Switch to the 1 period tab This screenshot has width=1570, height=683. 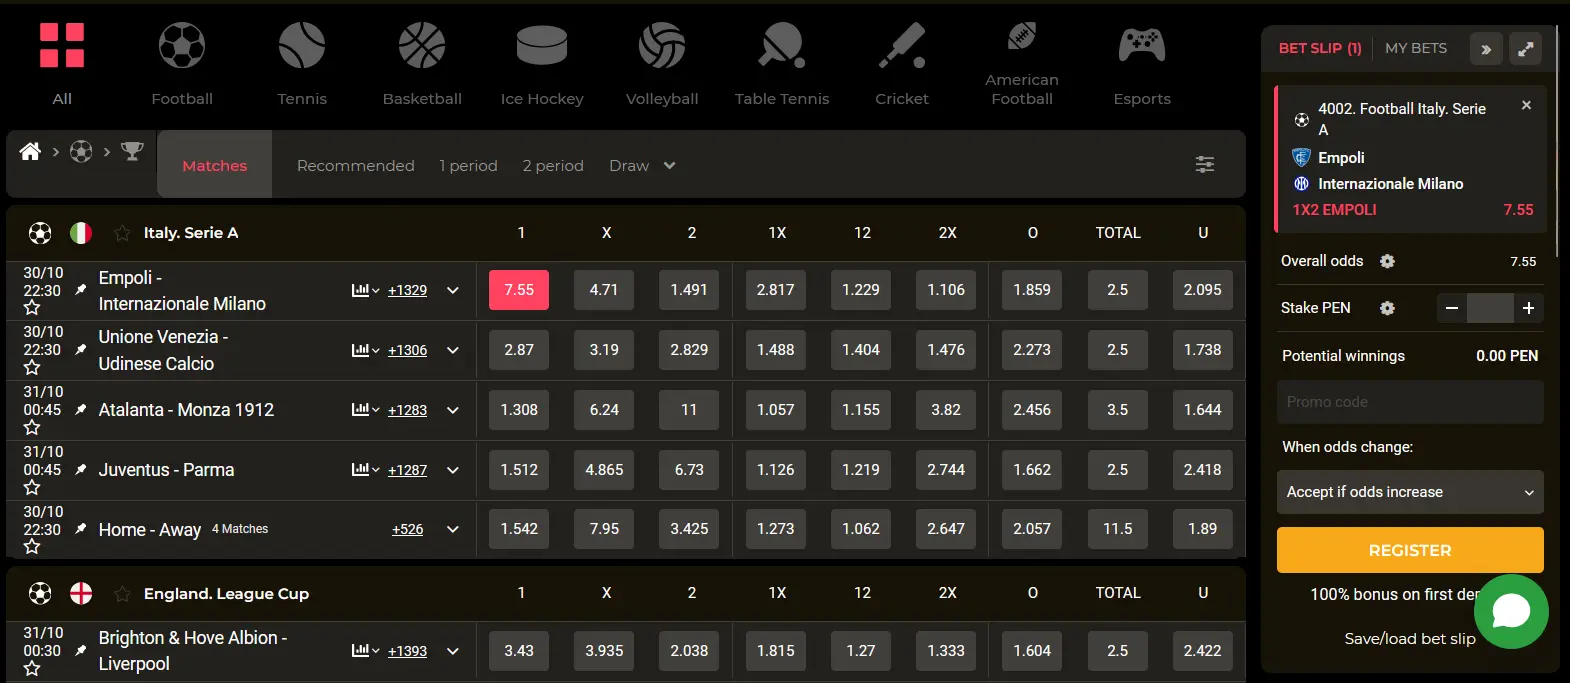pyautogui.click(x=468, y=165)
